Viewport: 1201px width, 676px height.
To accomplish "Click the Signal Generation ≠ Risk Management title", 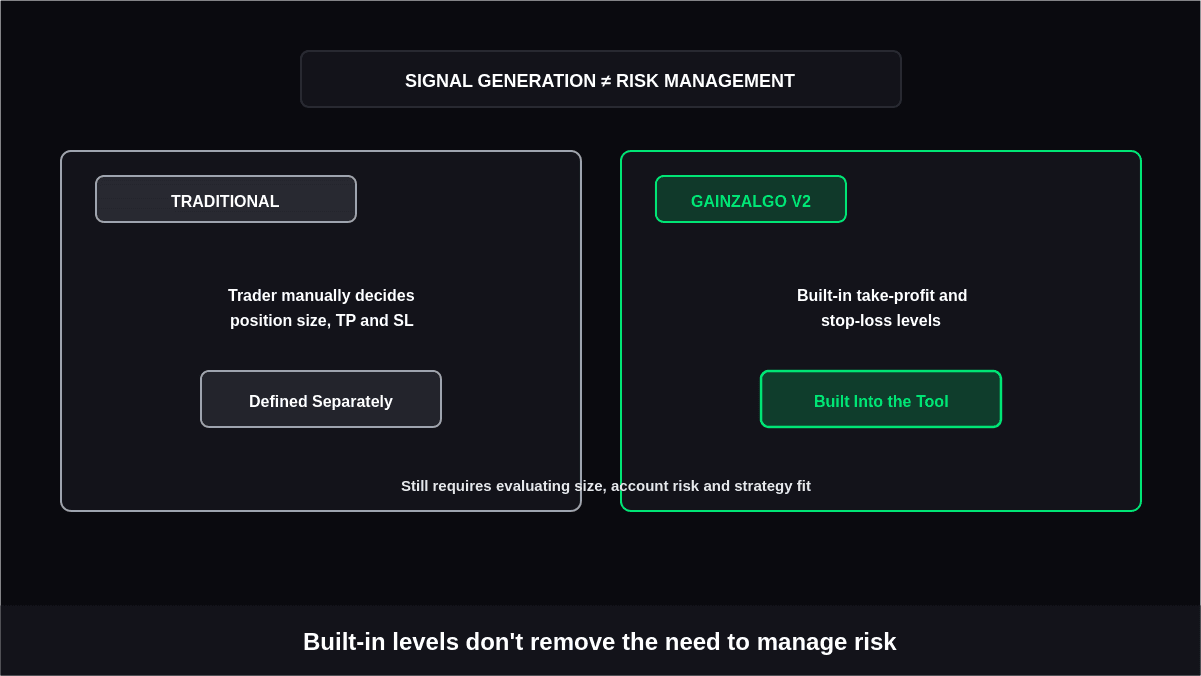I will pyautogui.click(x=600, y=80).
